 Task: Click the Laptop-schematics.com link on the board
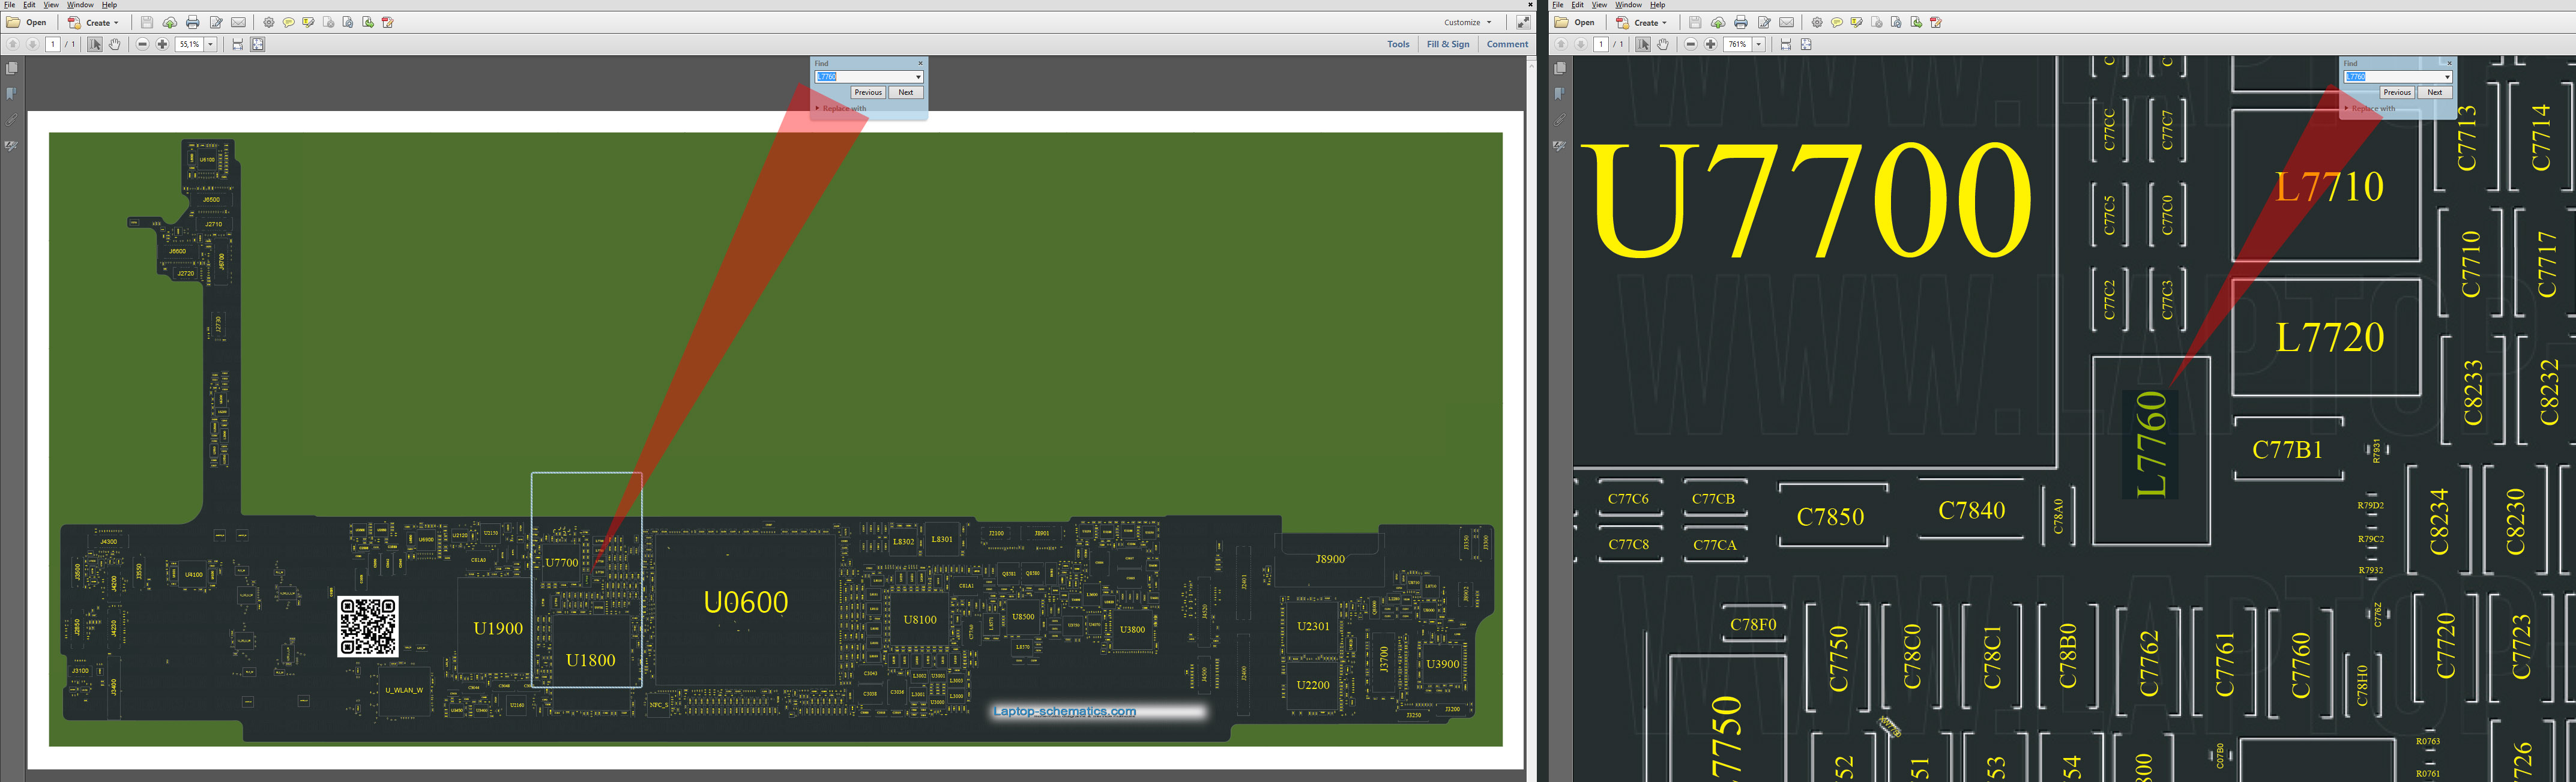click(x=1064, y=712)
